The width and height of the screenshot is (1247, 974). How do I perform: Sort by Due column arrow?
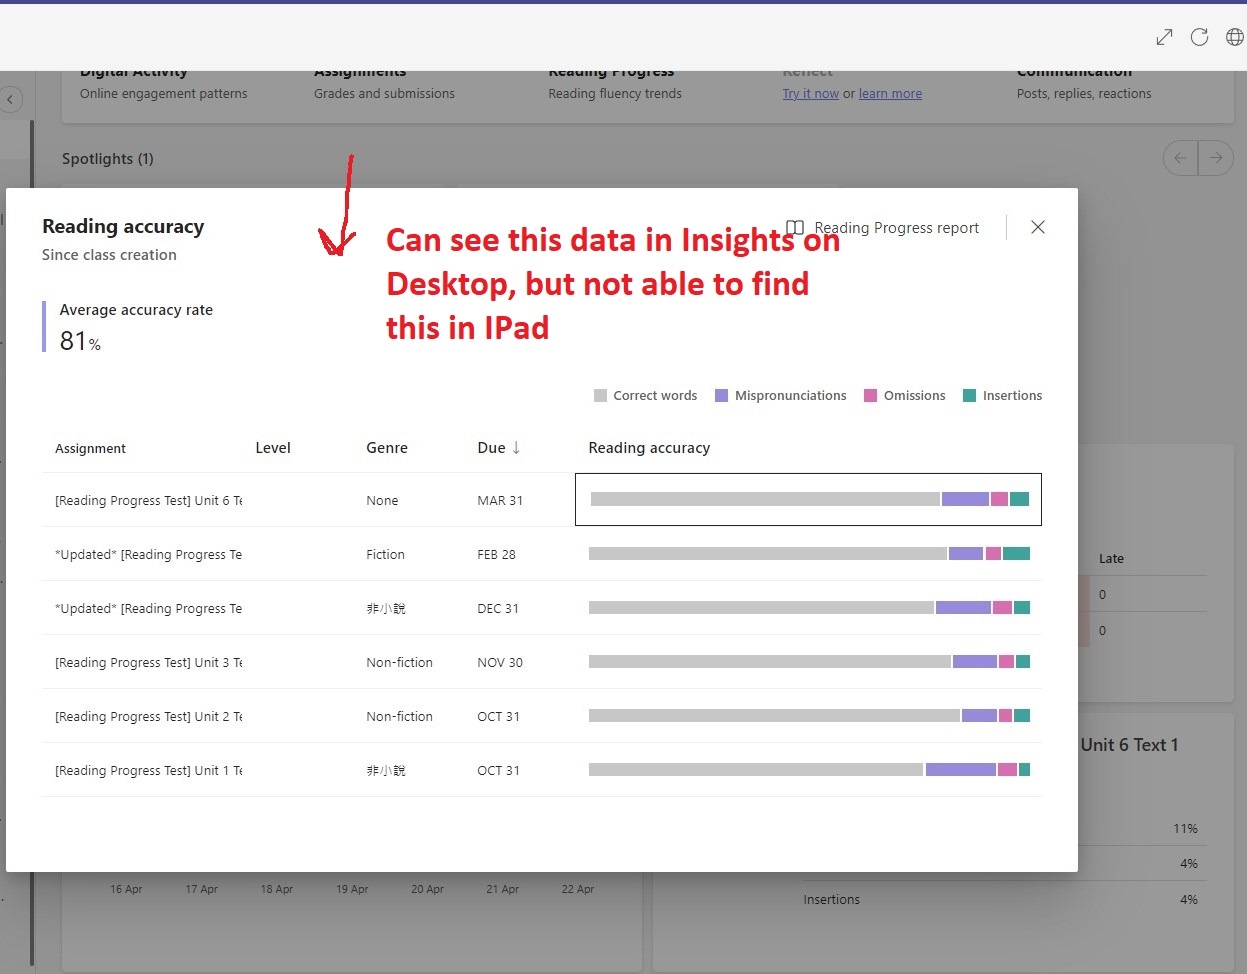tap(516, 448)
